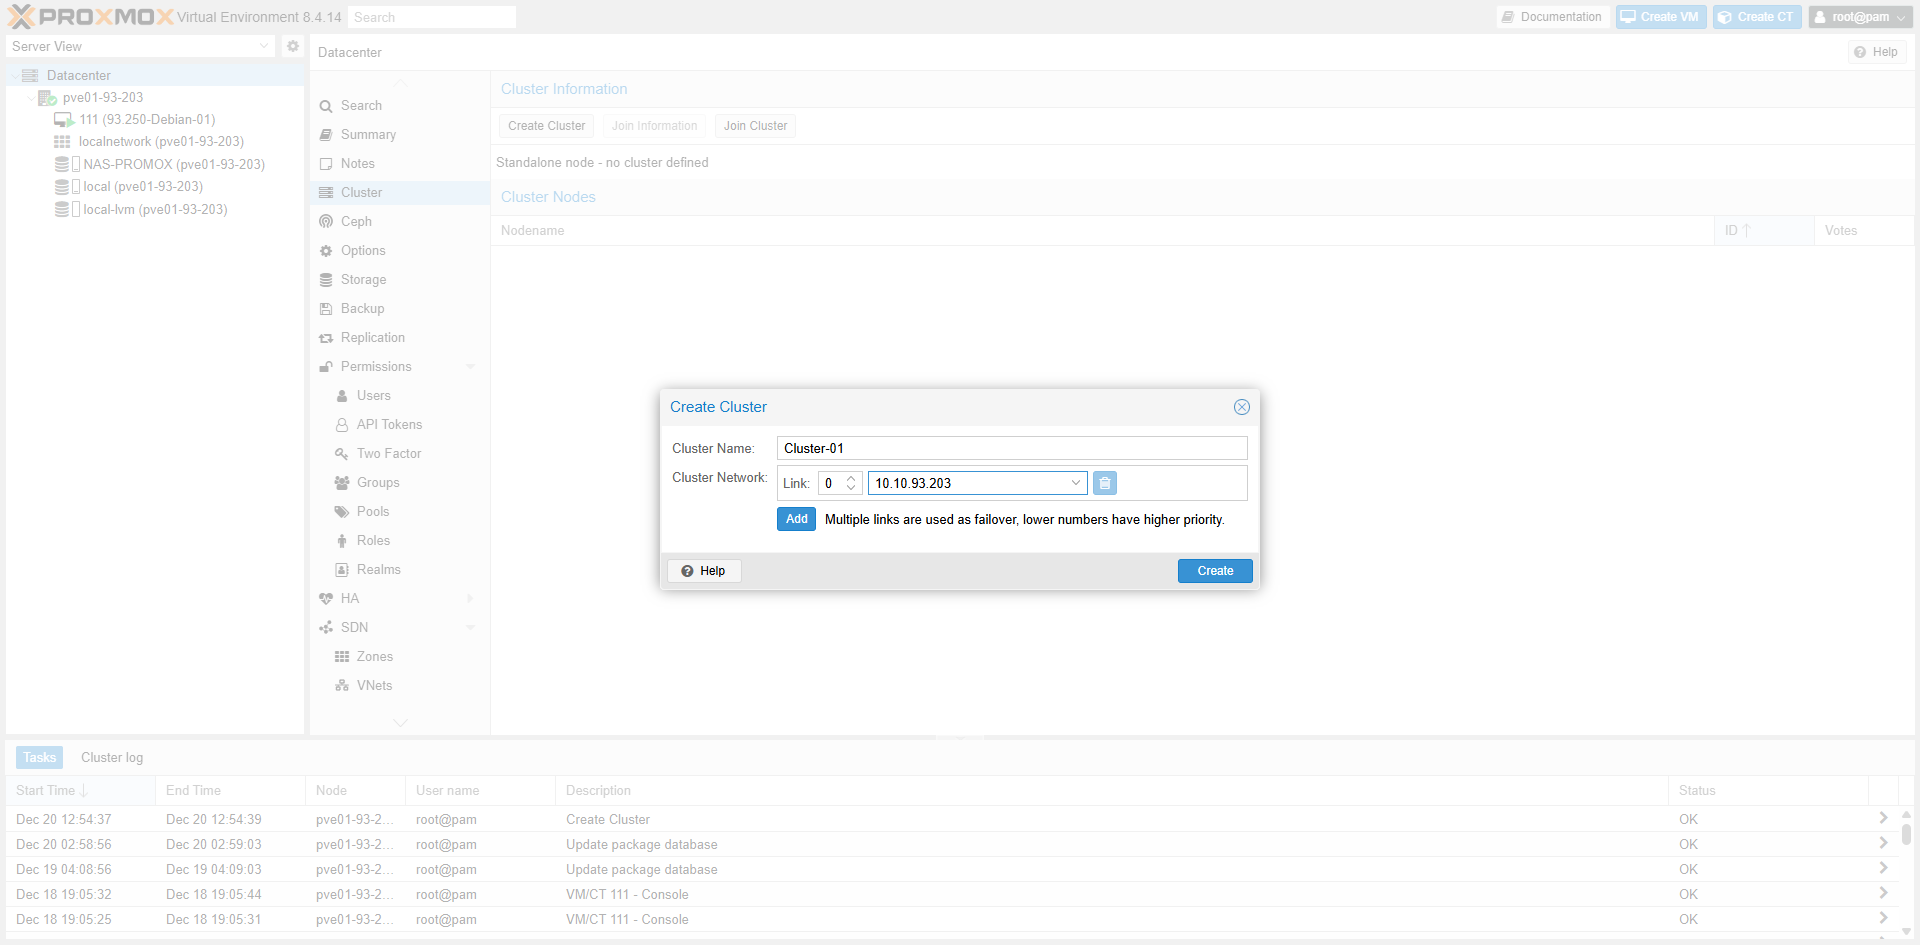Switch to the Tasks tab
The image size is (1920, 945).
(38, 757)
